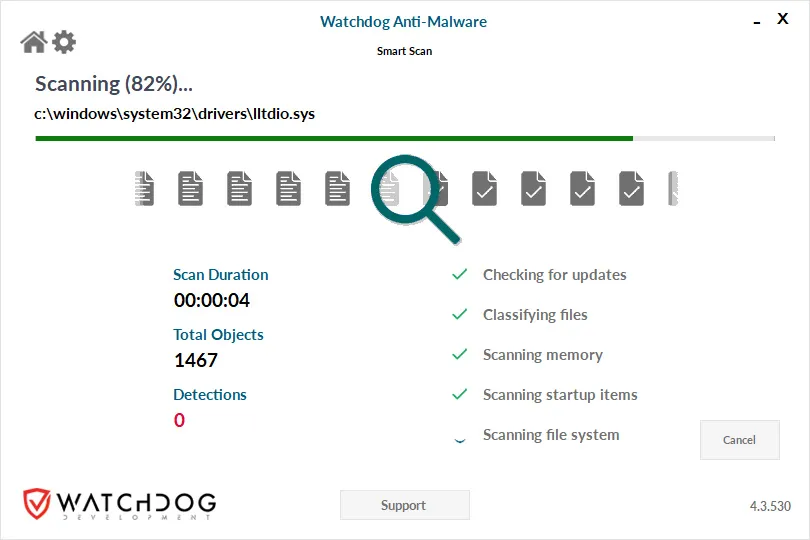Click the Watchdog Anti-Malware title
This screenshot has width=810, height=540.
click(x=403, y=22)
